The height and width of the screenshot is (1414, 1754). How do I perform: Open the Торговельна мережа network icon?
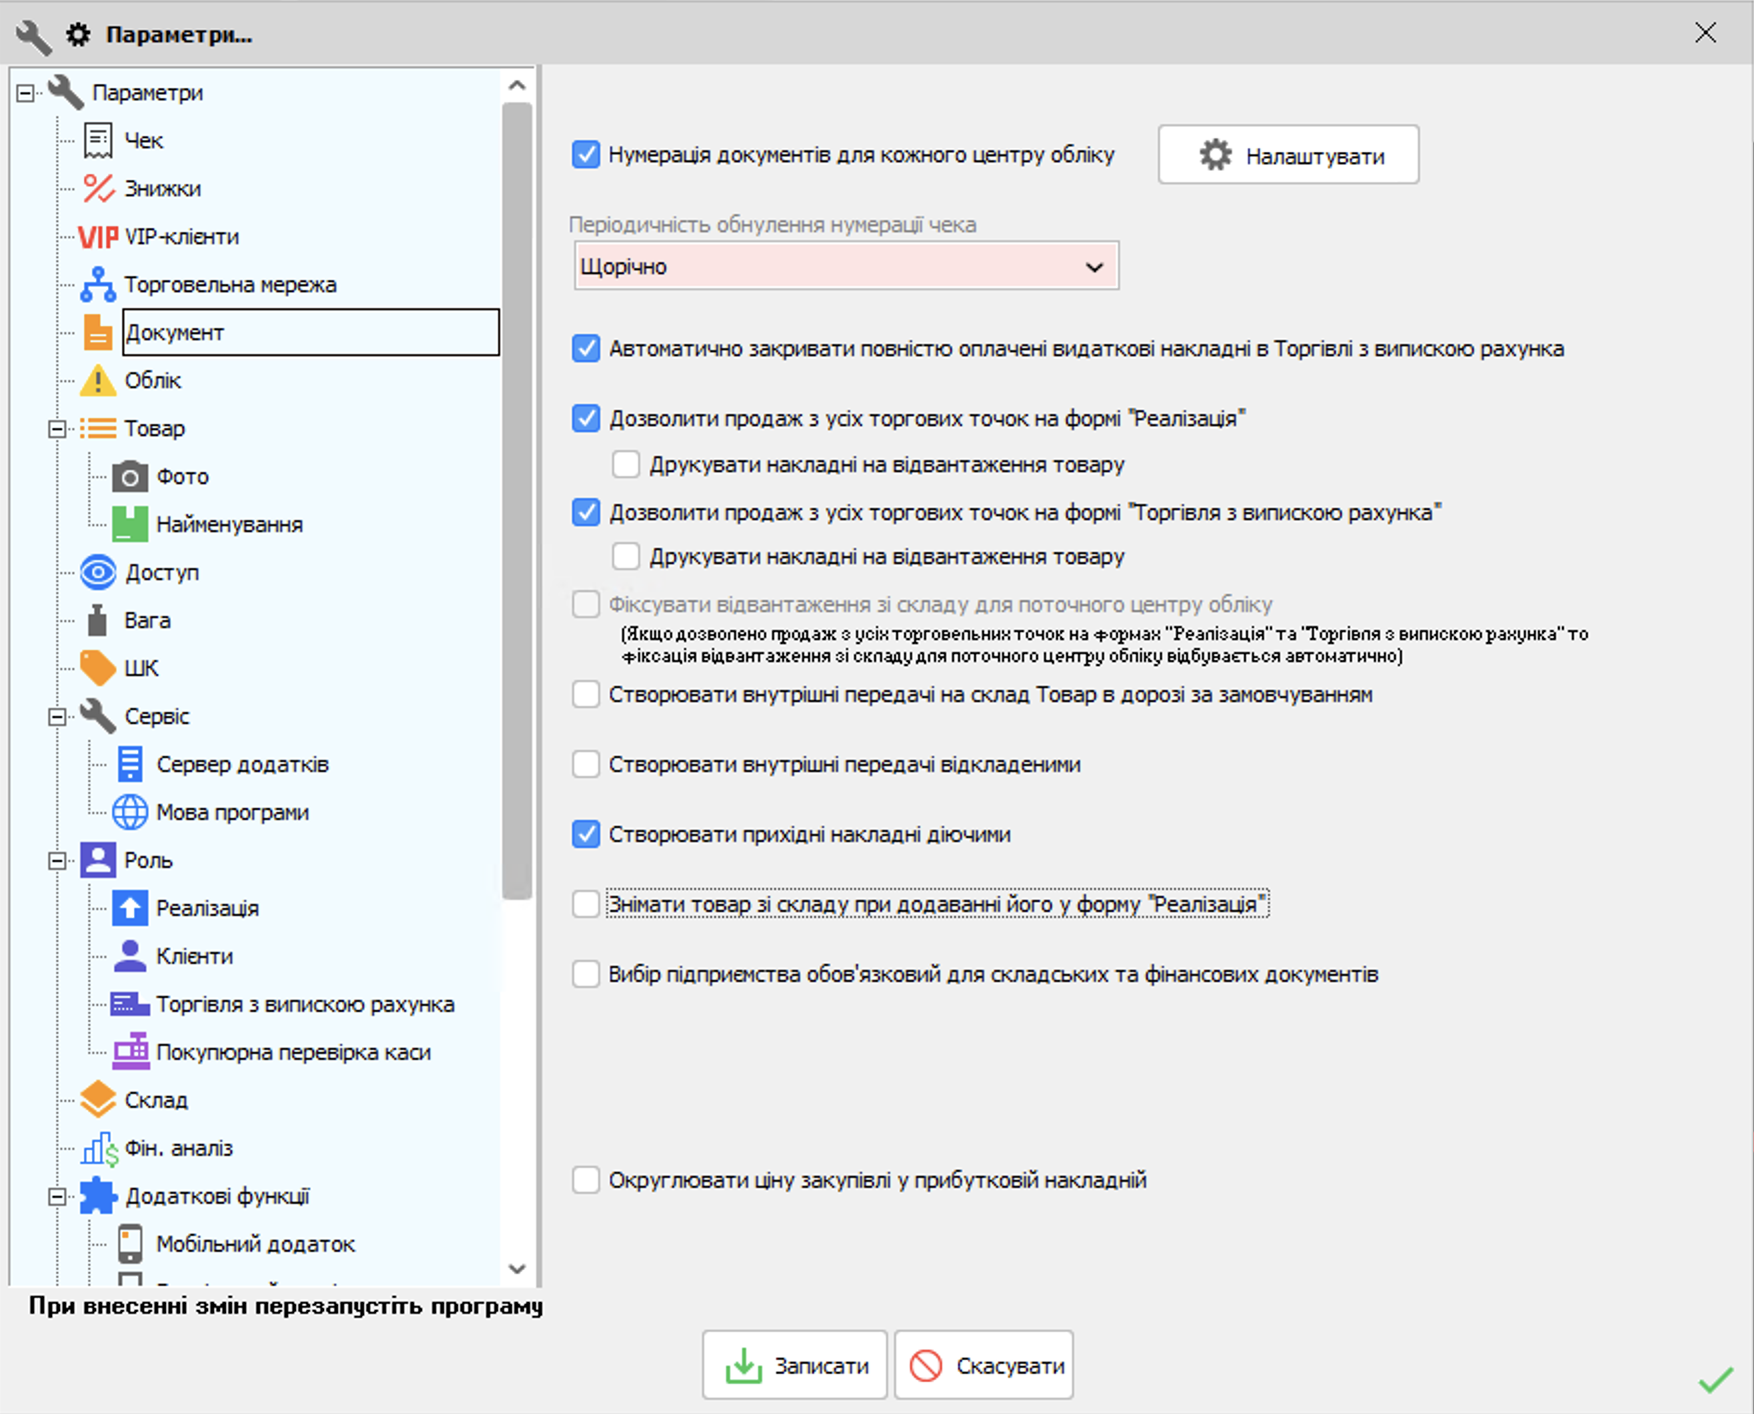point(98,285)
